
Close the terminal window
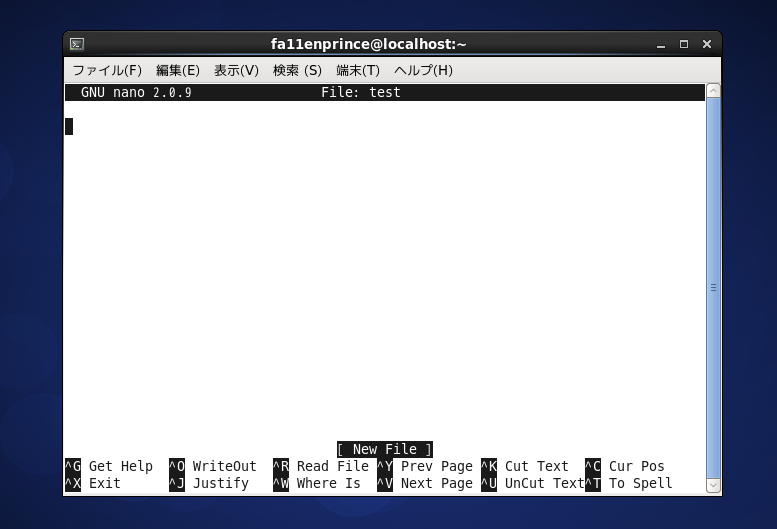tap(707, 44)
